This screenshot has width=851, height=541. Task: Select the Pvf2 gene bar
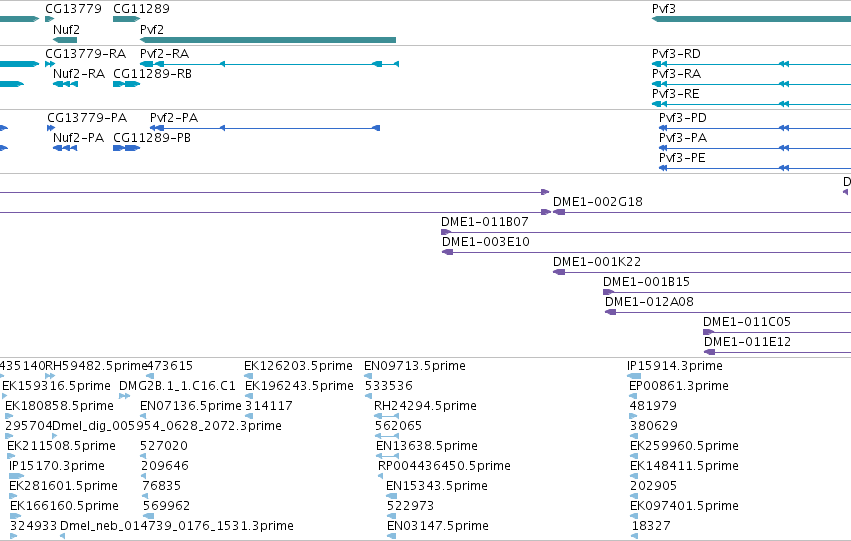click(268, 40)
